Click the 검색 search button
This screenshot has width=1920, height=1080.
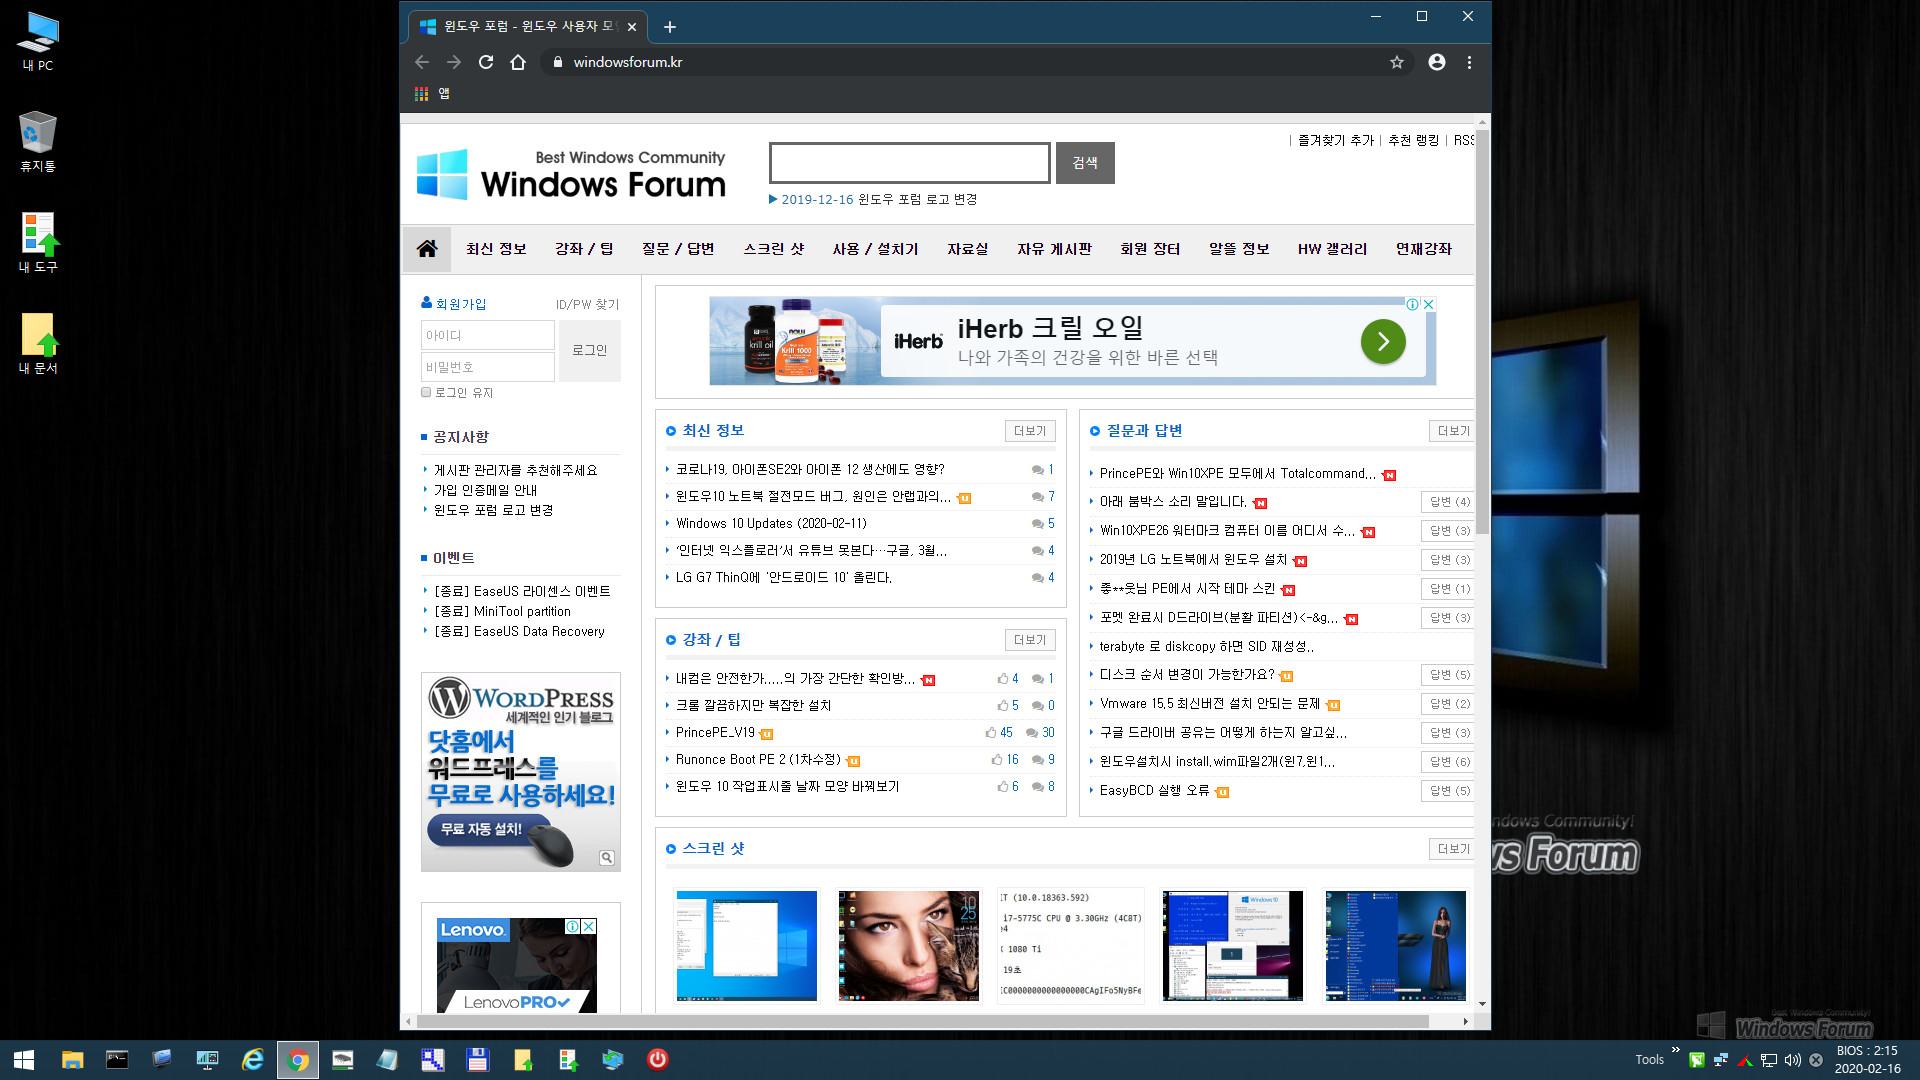(x=1085, y=163)
